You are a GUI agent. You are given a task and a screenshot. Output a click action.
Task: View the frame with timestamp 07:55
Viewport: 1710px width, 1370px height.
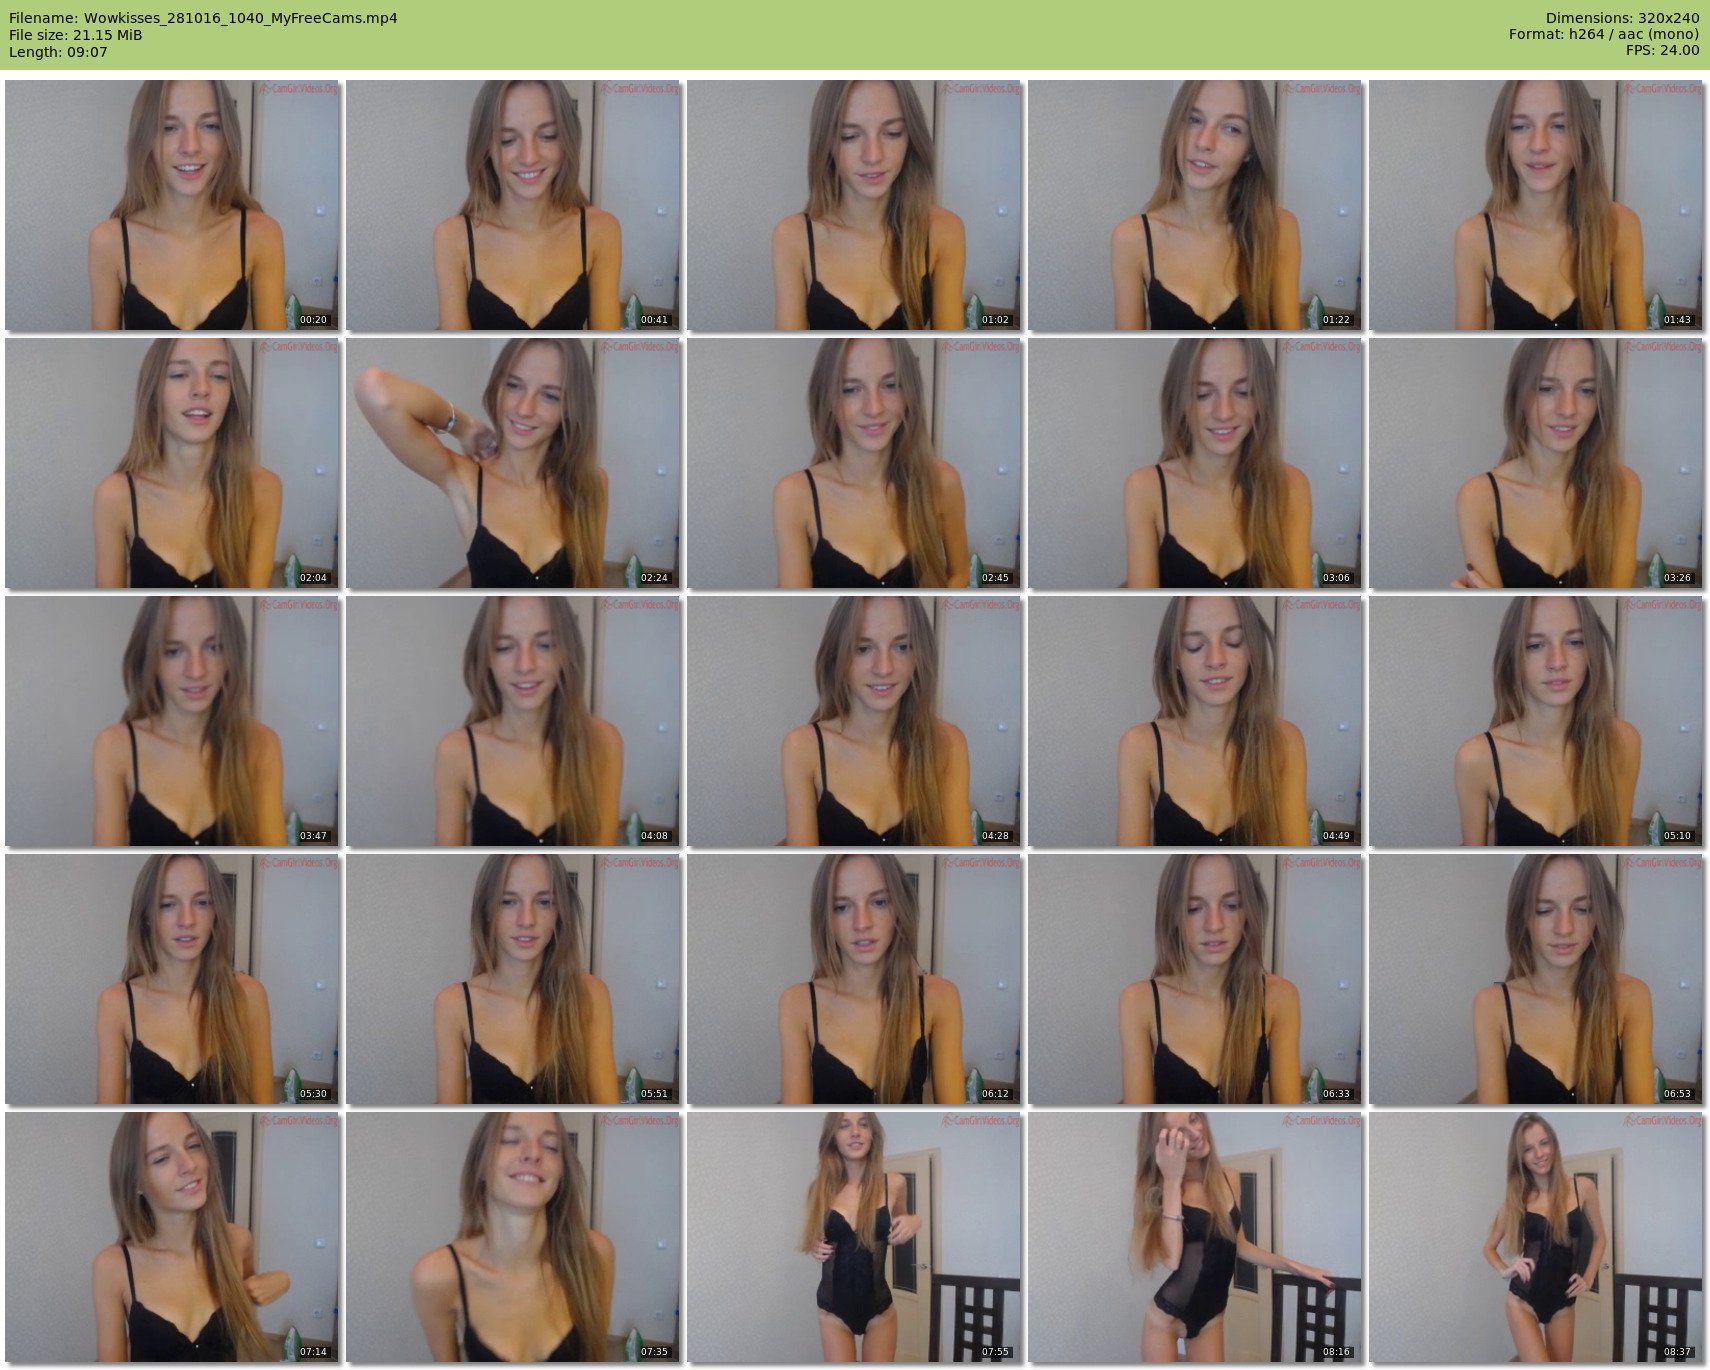point(854,1237)
